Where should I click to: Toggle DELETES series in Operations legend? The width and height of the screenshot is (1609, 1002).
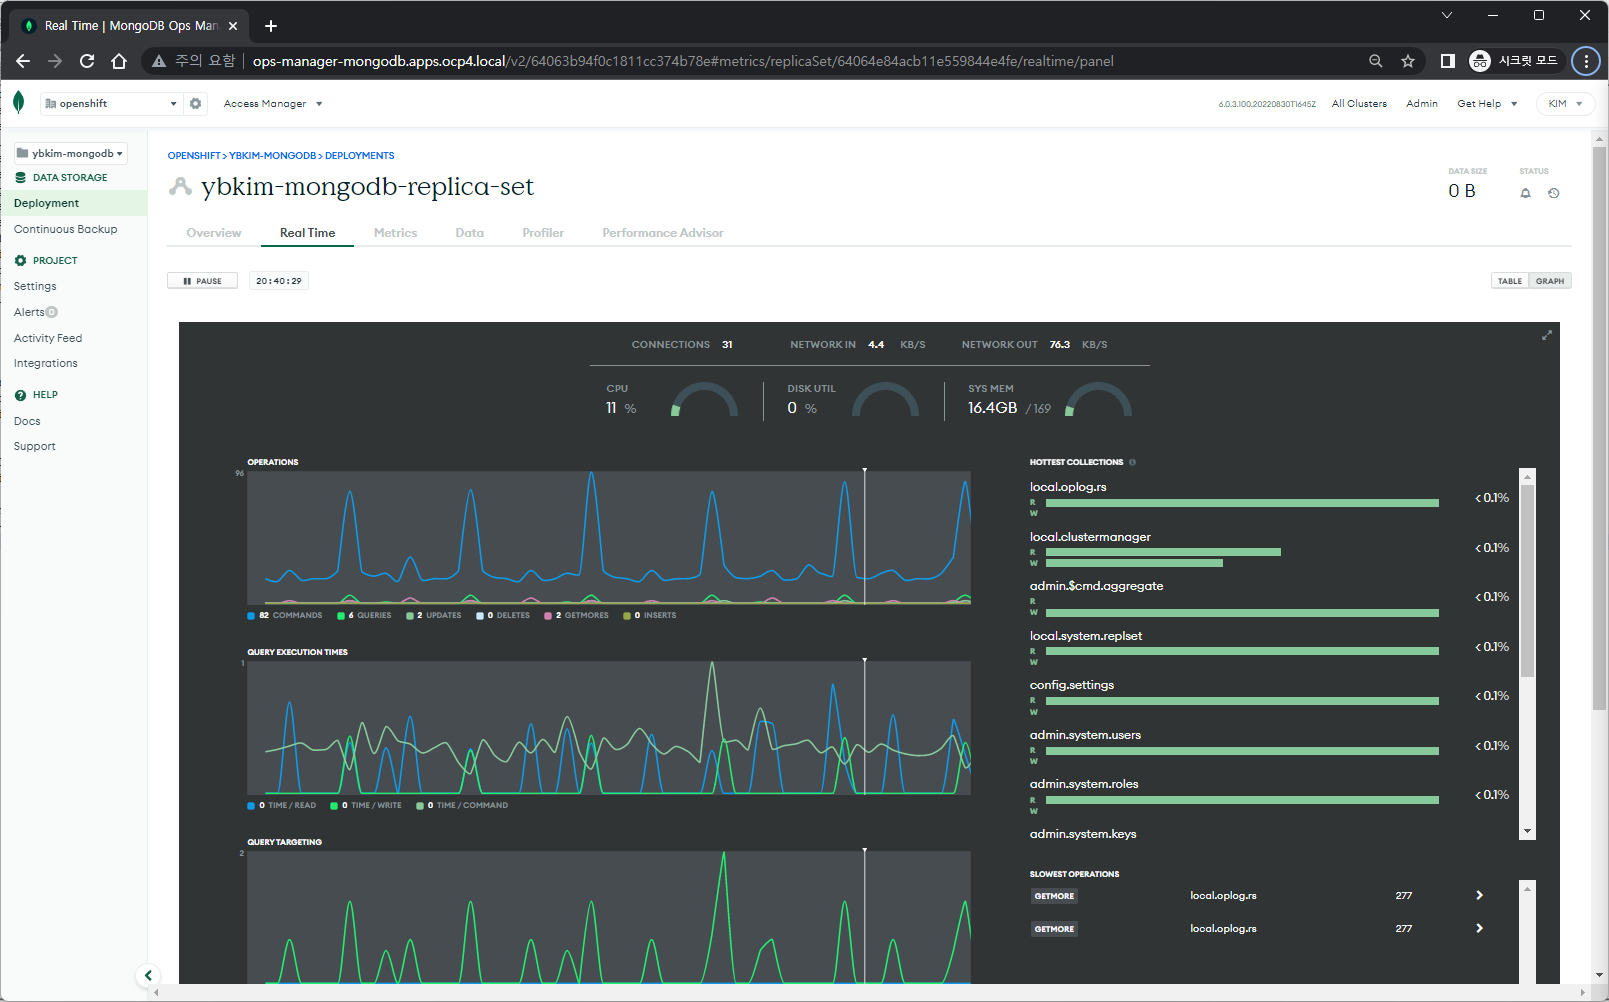[503, 616]
